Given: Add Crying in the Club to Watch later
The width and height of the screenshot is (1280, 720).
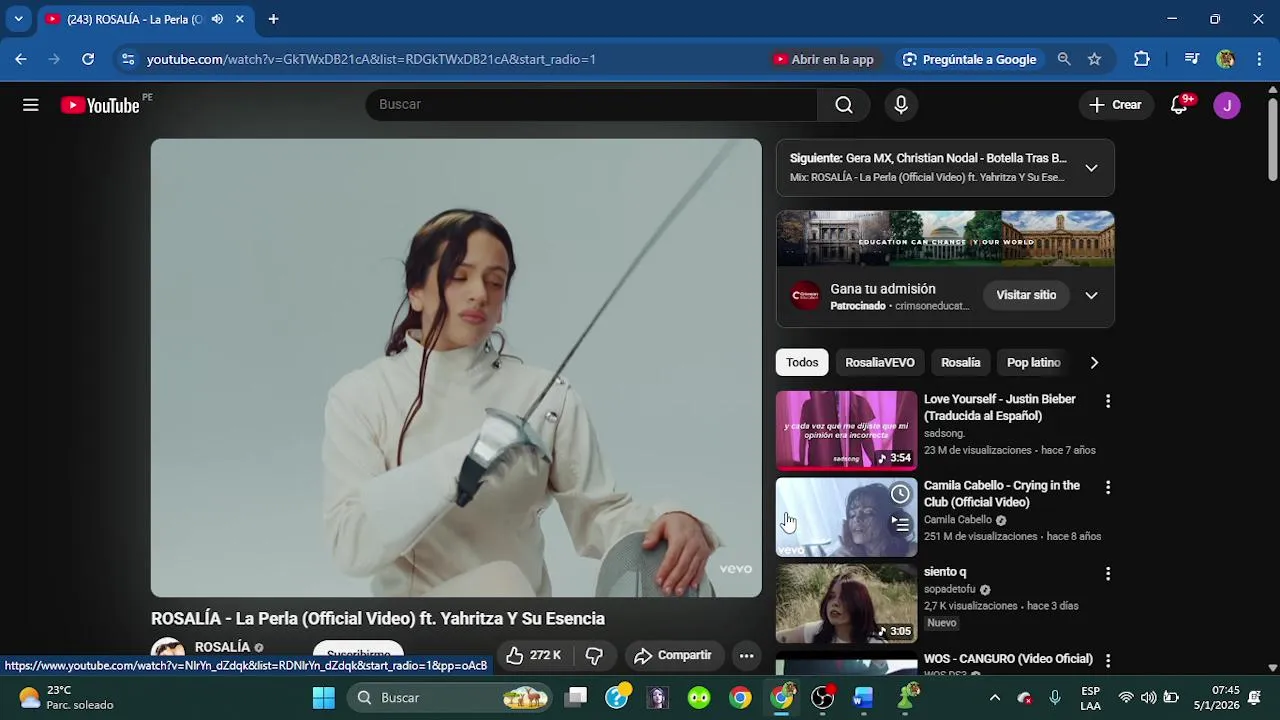Looking at the screenshot, I should click(x=900, y=494).
